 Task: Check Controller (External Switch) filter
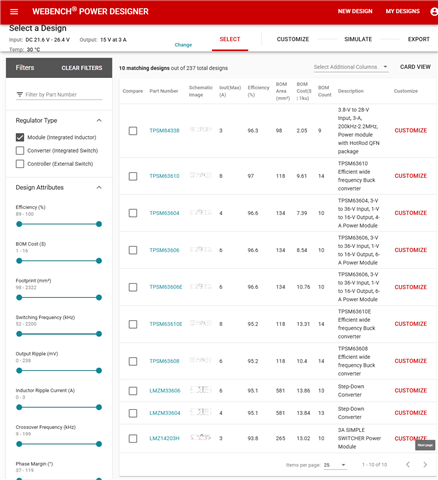tap(20, 164)
